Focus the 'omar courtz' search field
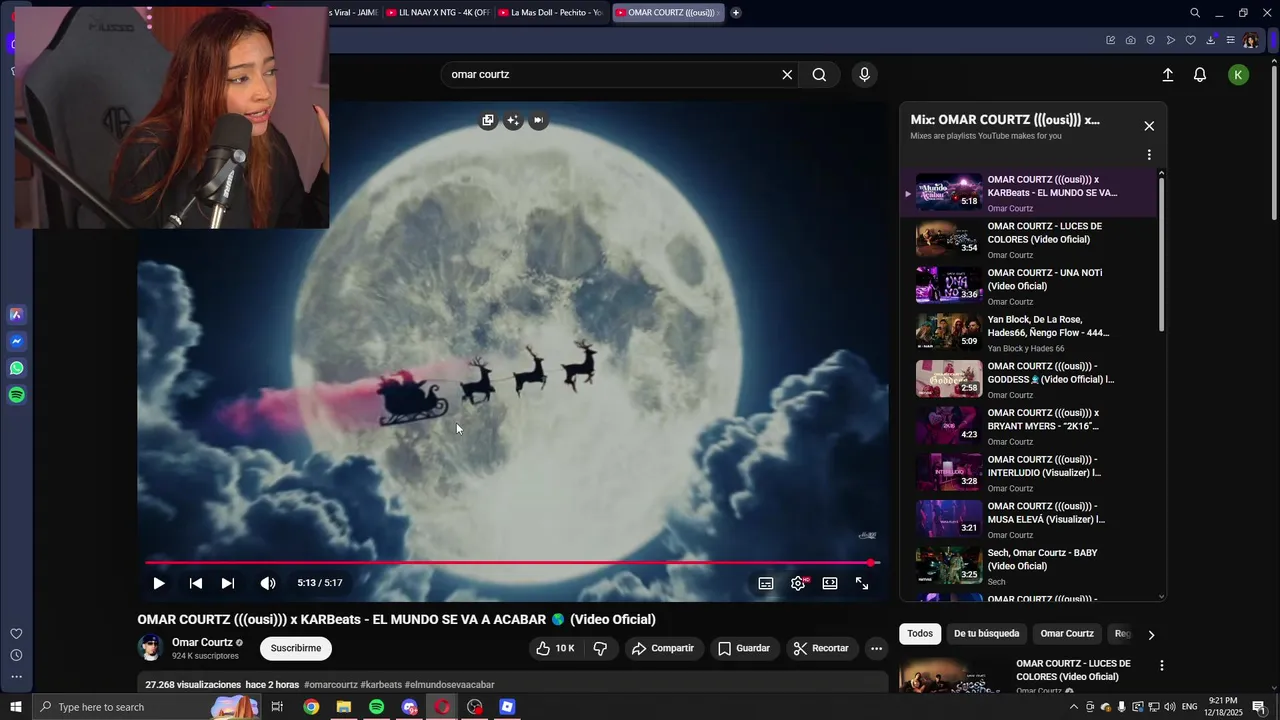 click(x=610, y=74)
